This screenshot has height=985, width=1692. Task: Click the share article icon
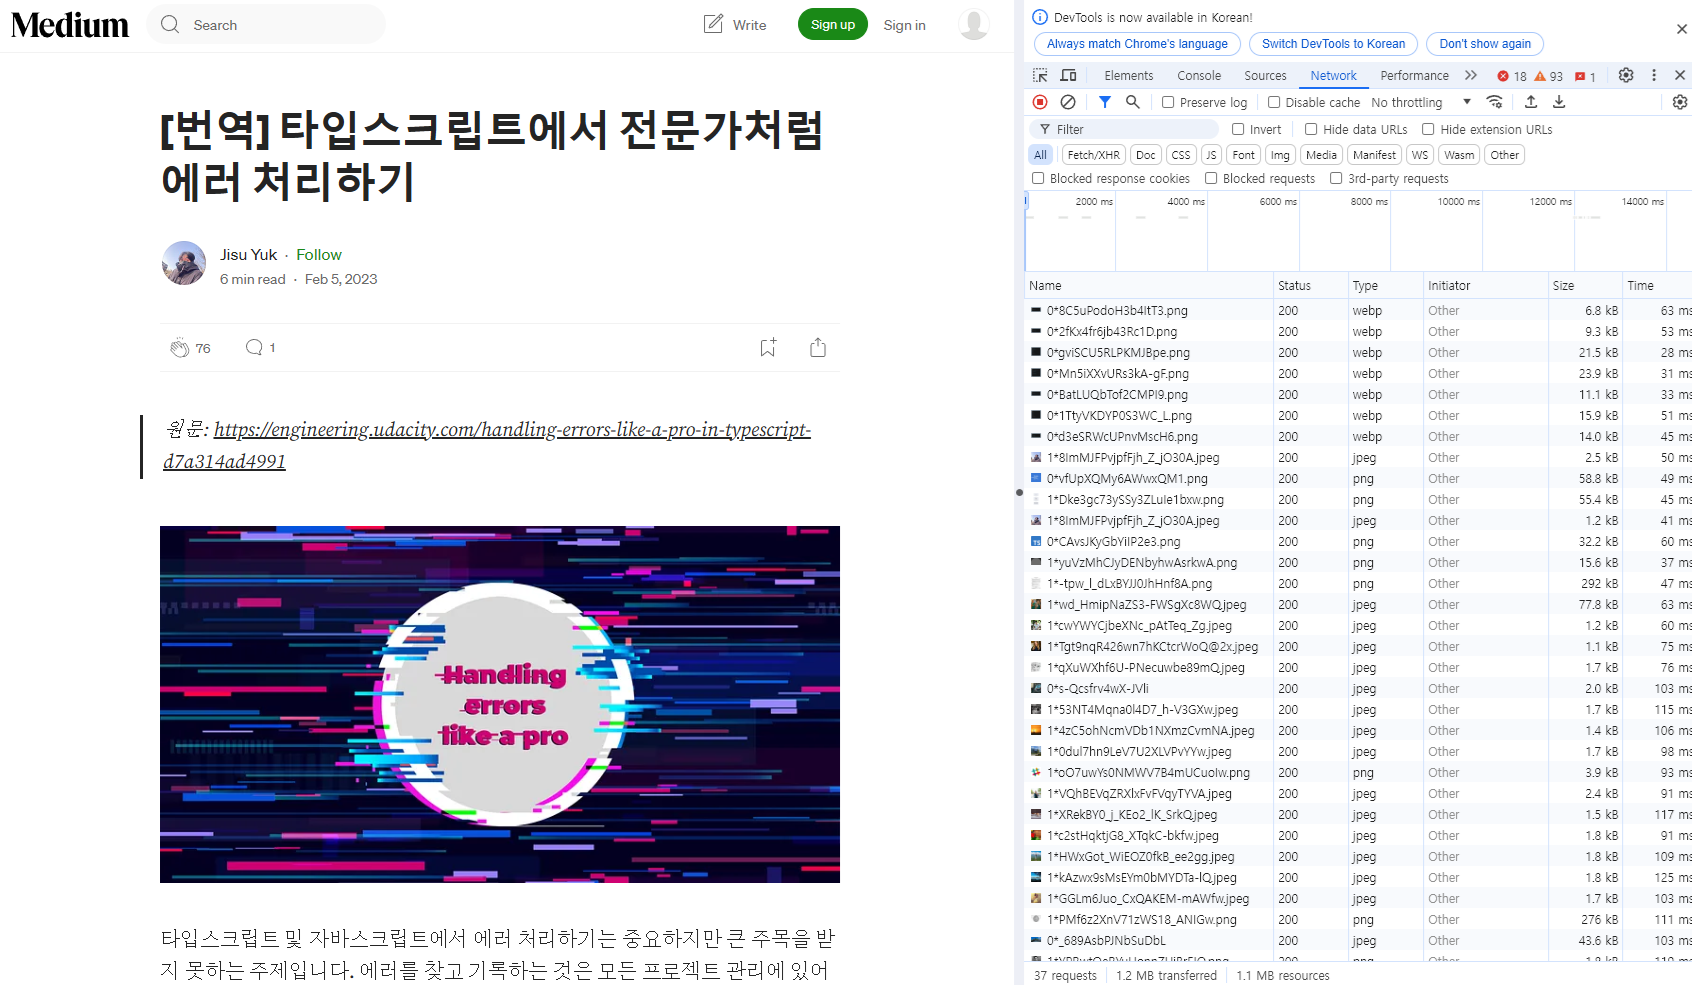click(x=818, y=347)
